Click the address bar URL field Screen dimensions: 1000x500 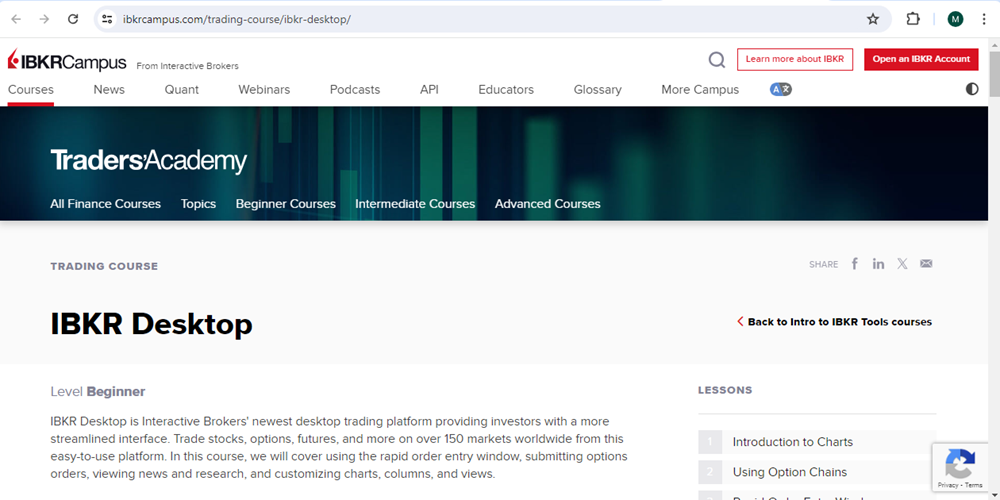[x=491, y=19]
